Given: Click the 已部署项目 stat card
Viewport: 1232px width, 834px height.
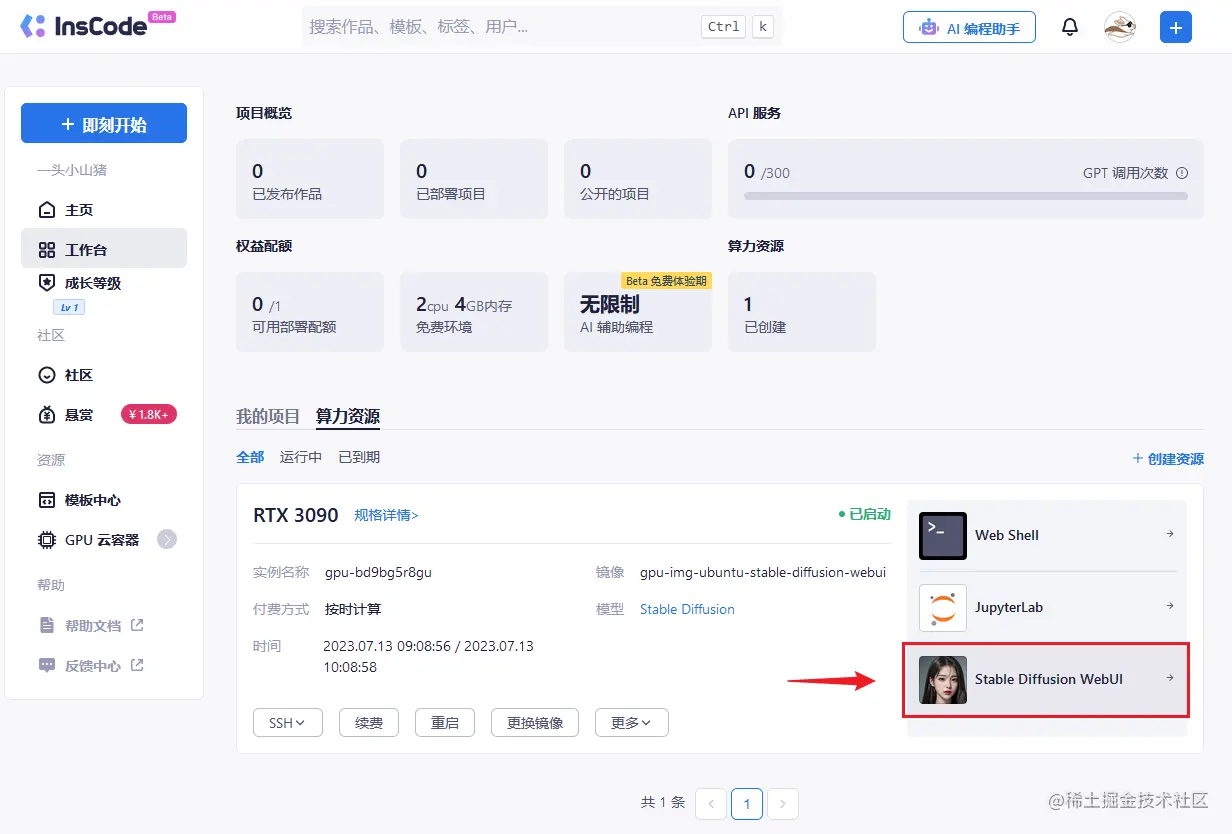Looking at the screenshot, I should tap(474, 179).
